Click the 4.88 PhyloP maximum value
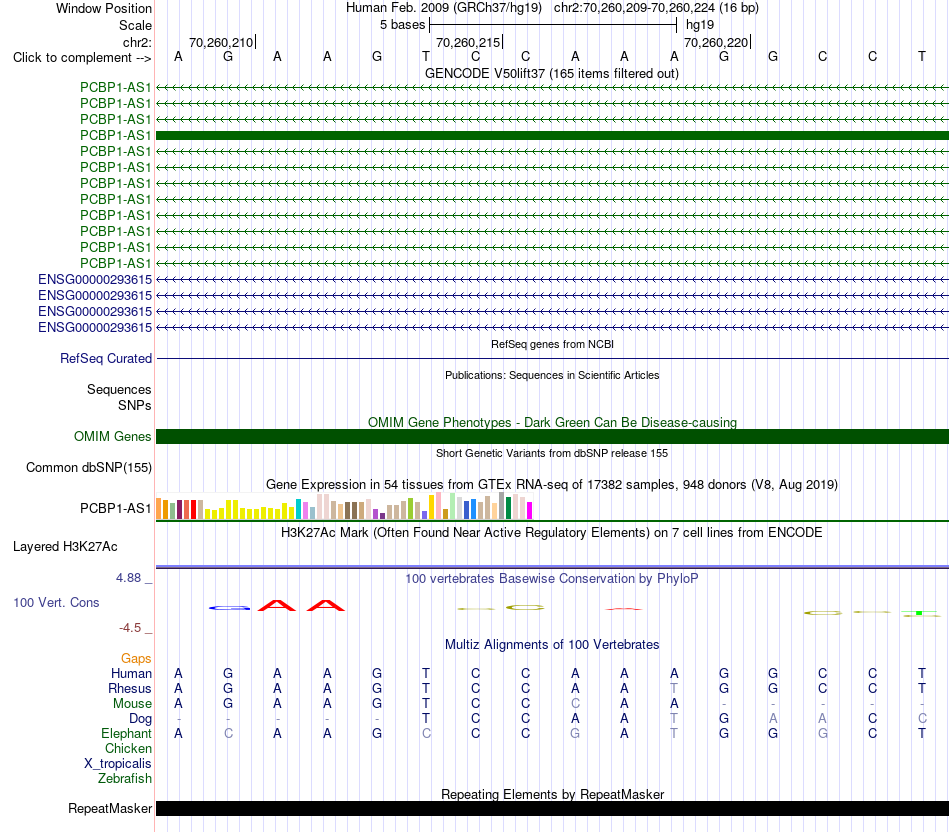This screenshot has width=950, height=832. click(x=128, y=578)
